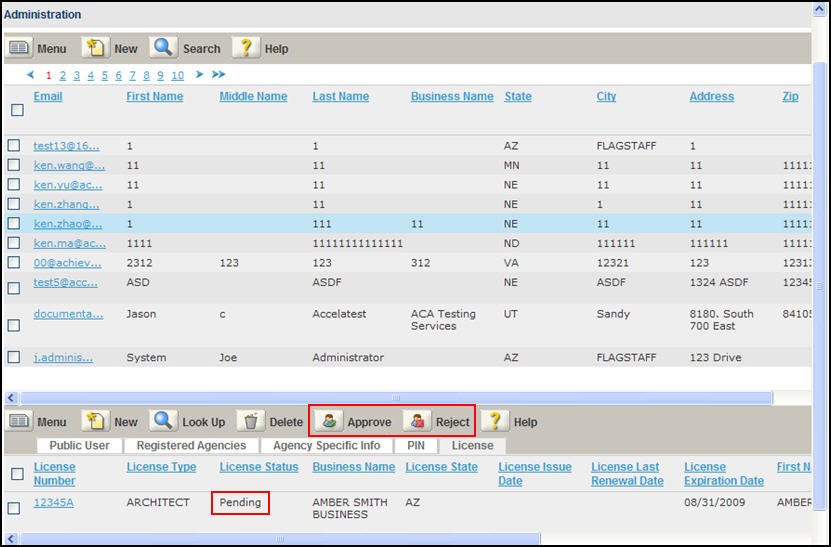The height and width of the screenshot is (547, 831).
Task: Go to next page arrow in pagination
Action: point(199,75)
